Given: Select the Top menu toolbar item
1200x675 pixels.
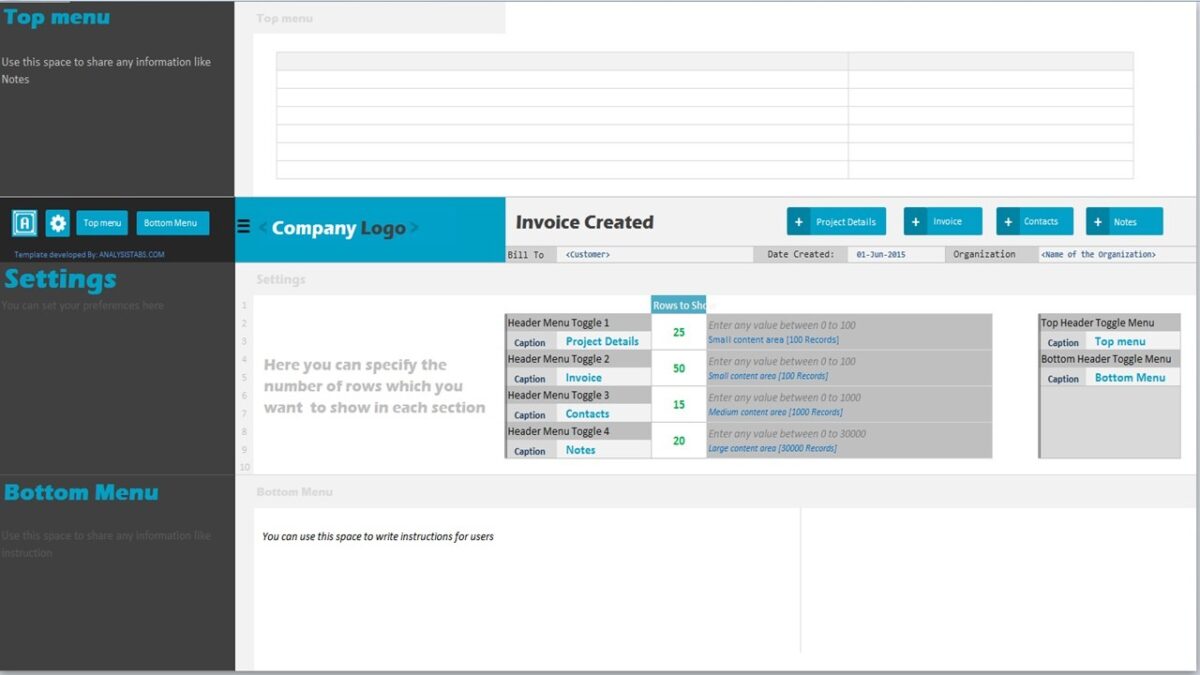Looking at the screenshot, I should point(101,222).
